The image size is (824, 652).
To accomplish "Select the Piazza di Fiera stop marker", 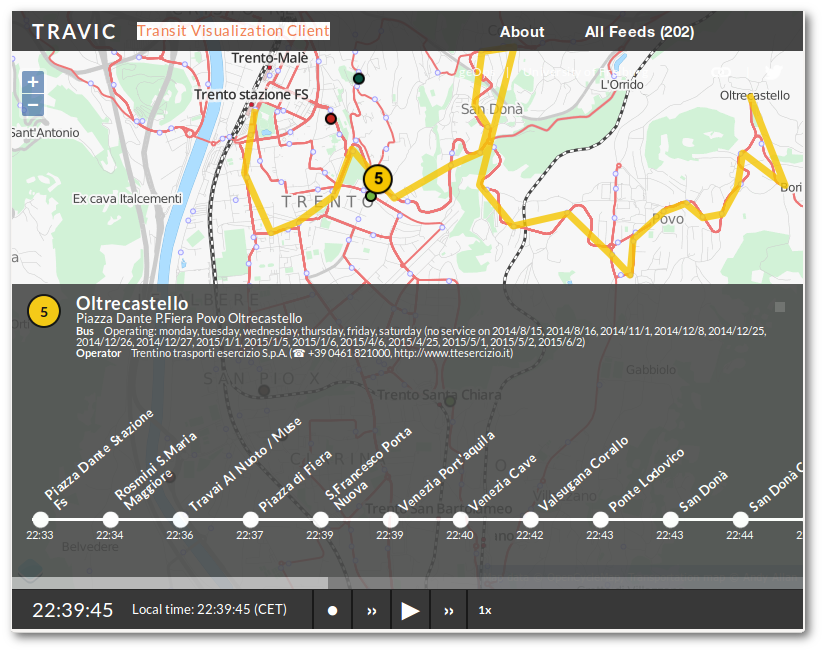I will (251, 520).
